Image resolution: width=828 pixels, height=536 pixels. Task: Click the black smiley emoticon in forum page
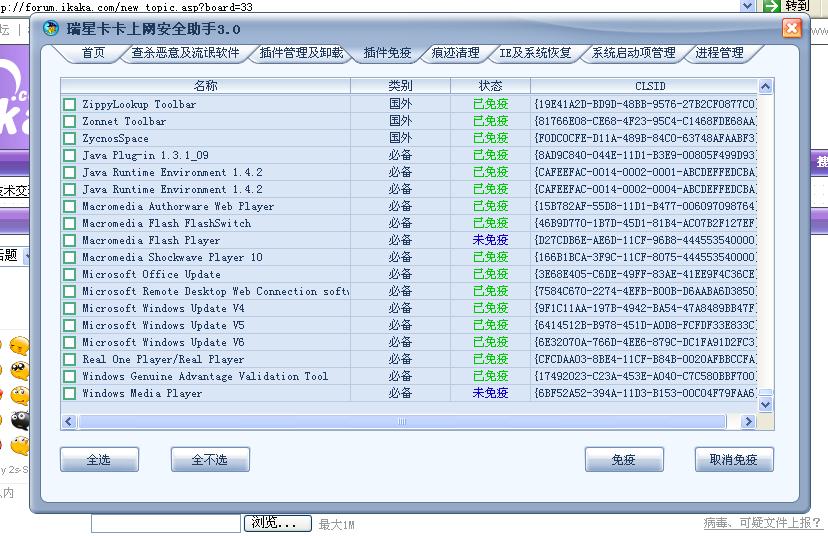[20, 421]
